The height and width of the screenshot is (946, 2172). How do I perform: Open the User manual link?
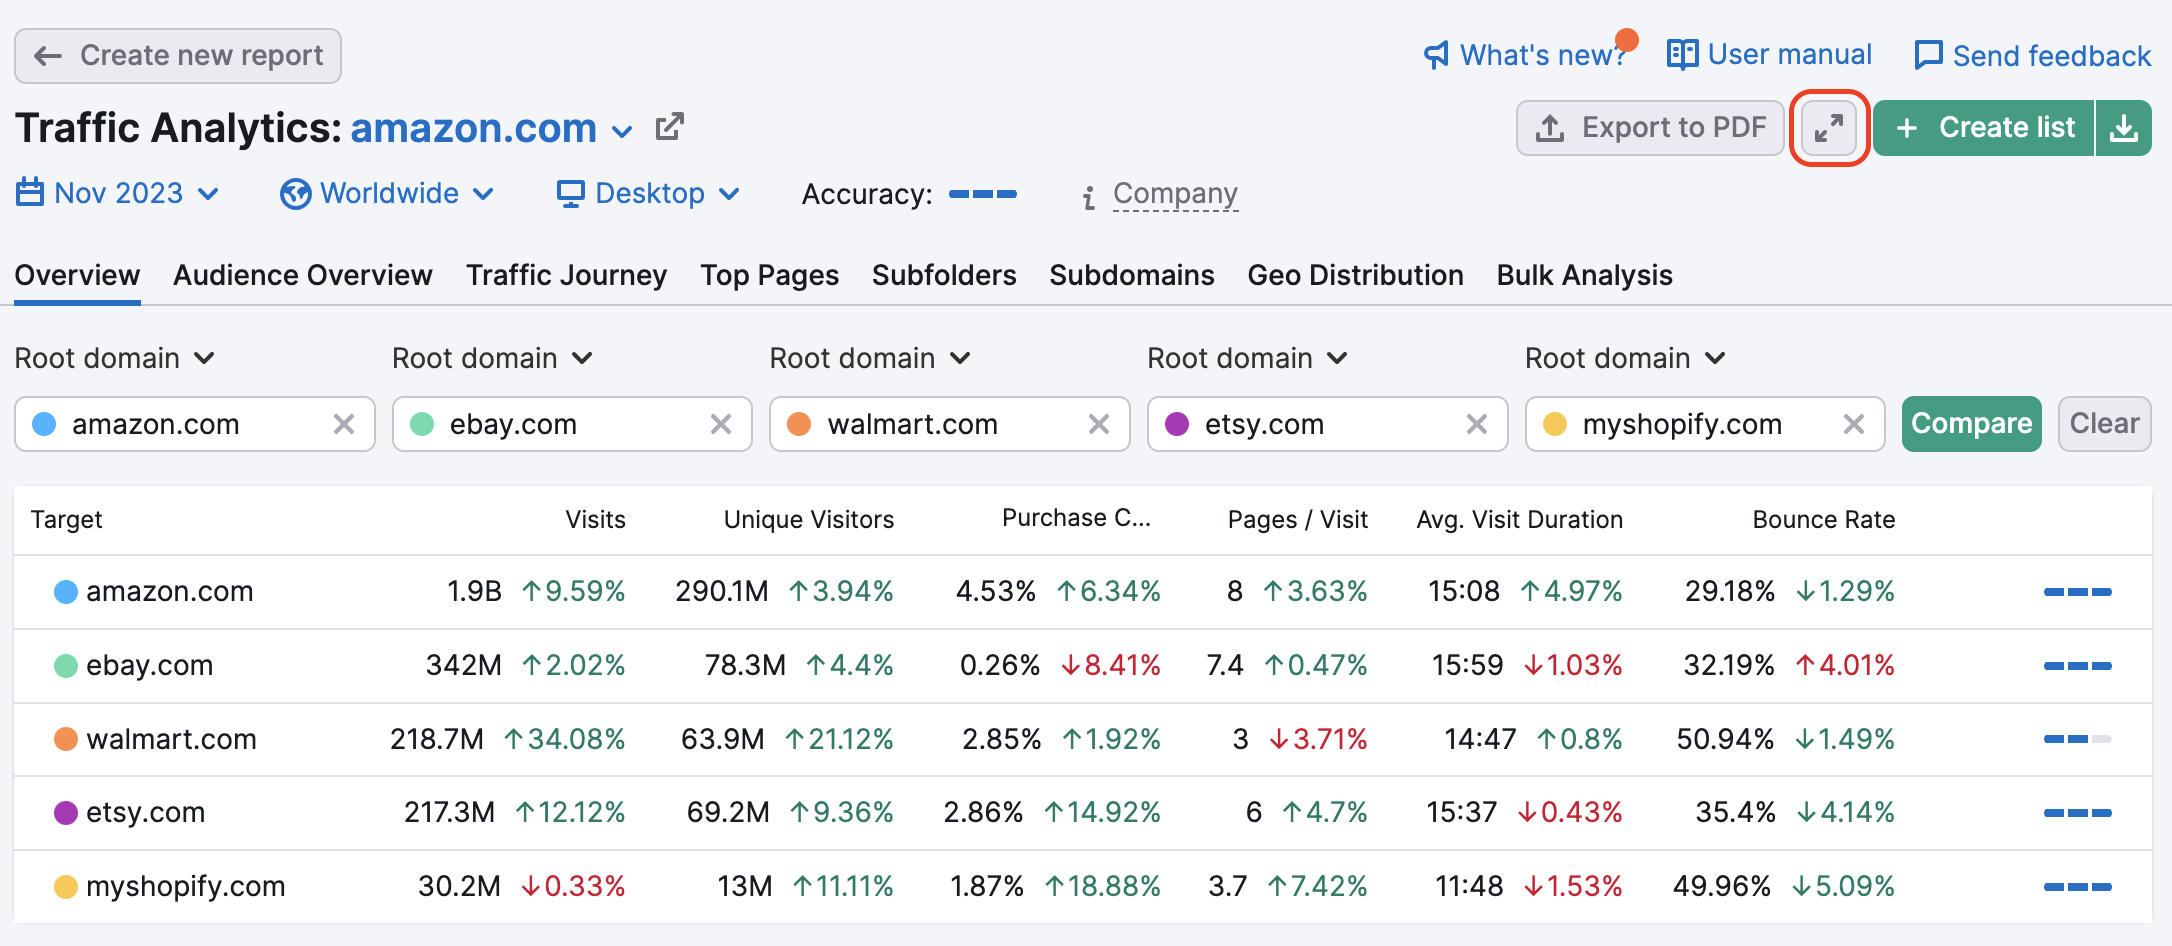(1769, 55)
